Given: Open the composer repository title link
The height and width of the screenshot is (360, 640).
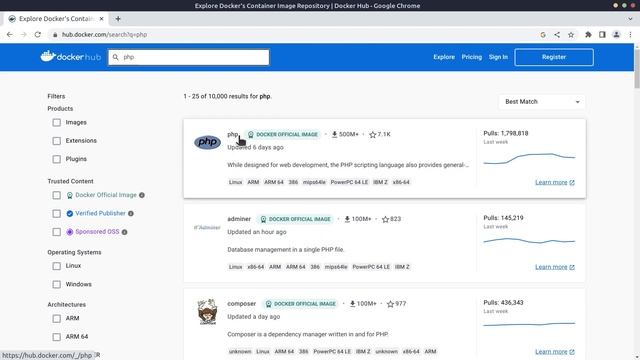Looking at the screenshot, I should [x=242, y=304].
